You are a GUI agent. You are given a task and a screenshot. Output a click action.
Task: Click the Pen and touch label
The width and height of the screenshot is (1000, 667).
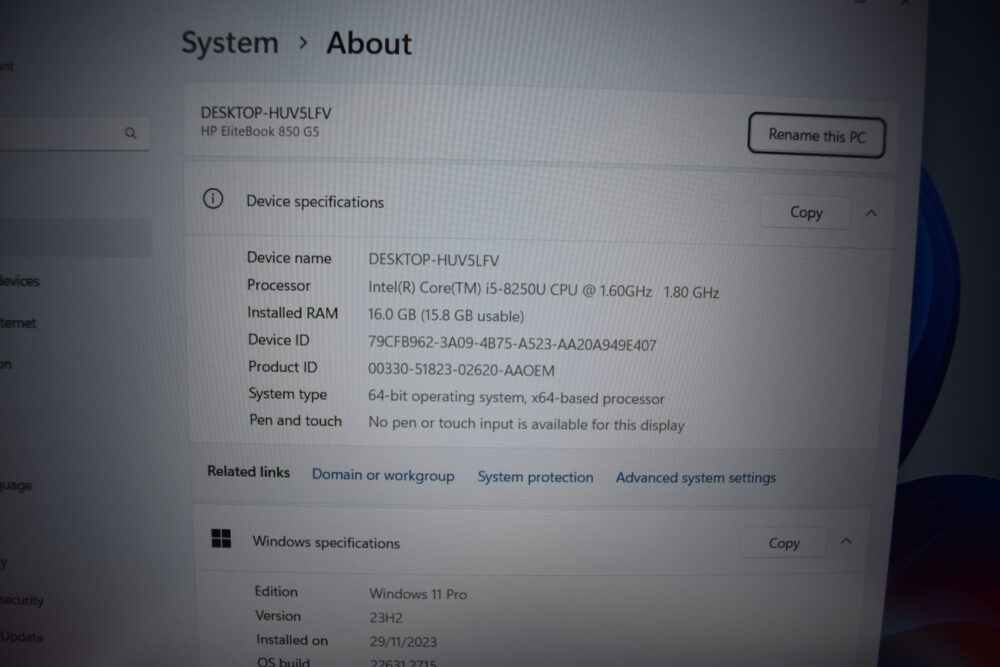point(295,421)
